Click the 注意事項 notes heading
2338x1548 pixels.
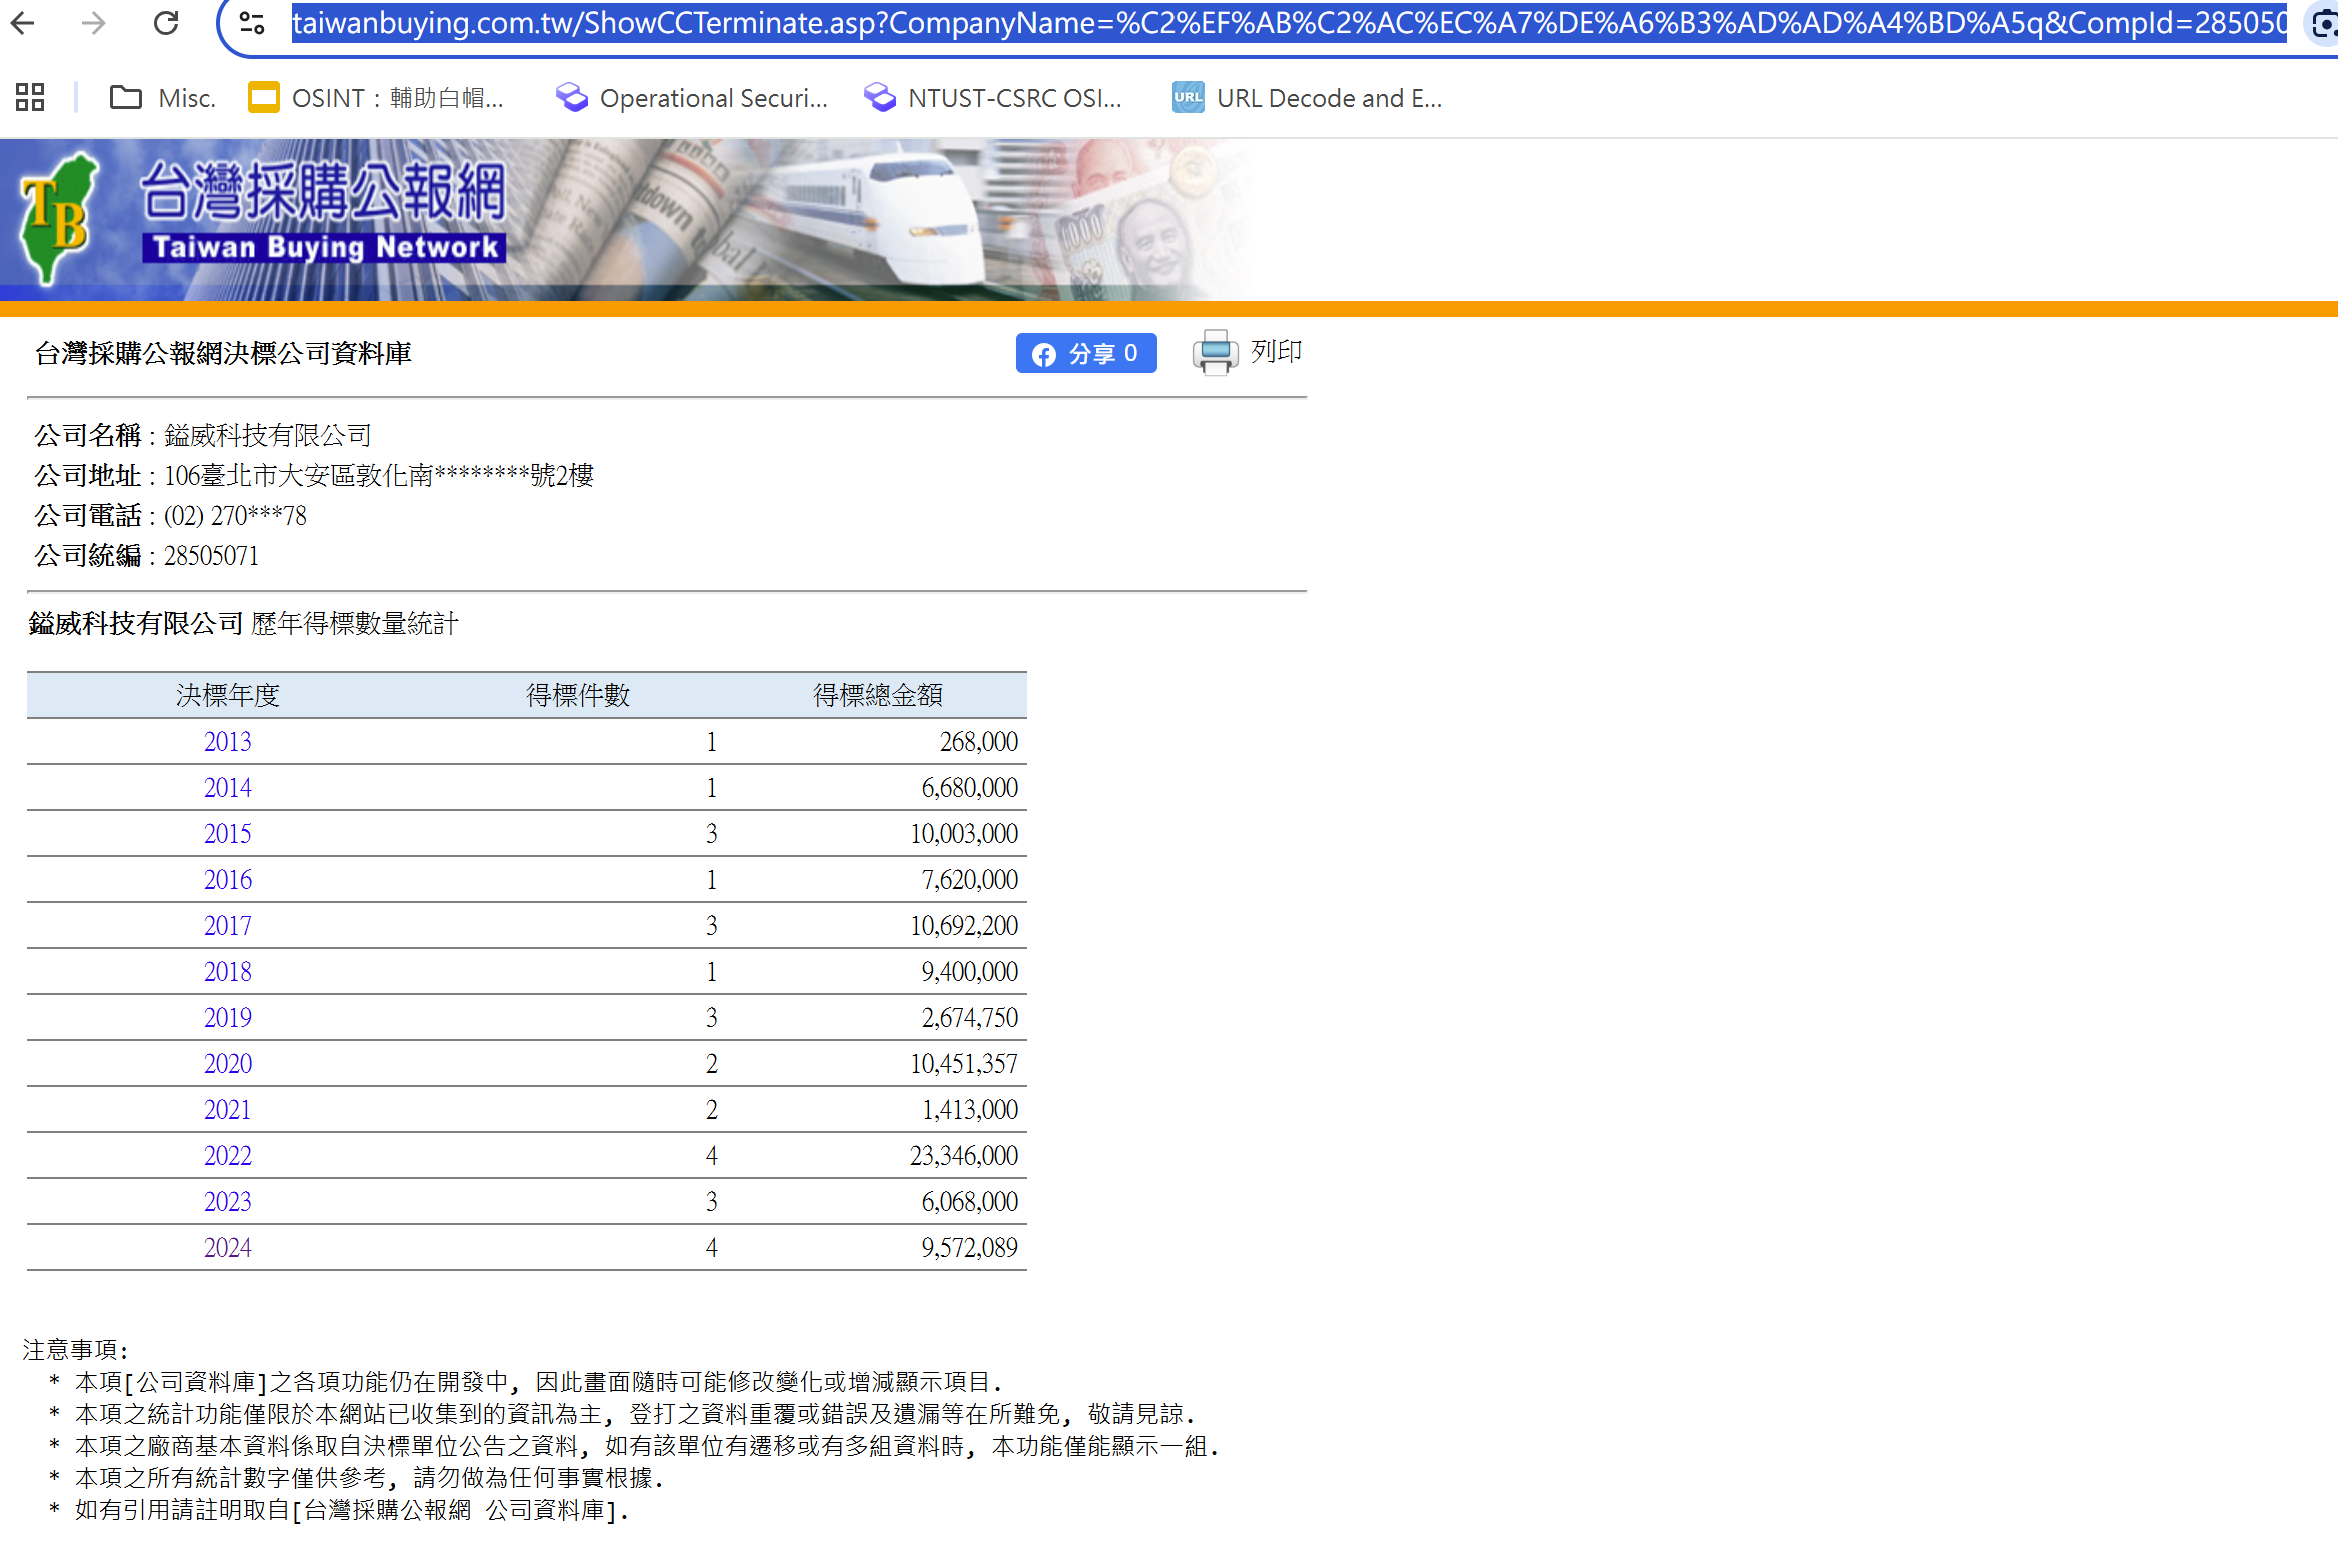click(76, 1350)
